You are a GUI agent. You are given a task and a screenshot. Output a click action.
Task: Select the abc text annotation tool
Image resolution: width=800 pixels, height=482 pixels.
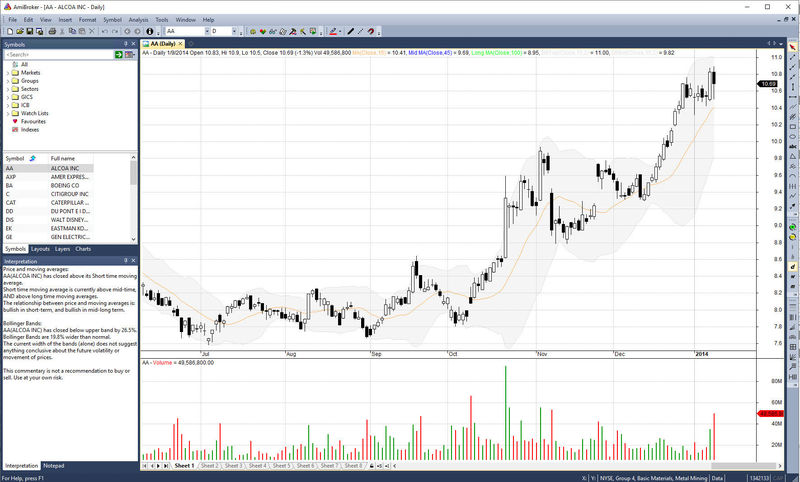(792, 146)
